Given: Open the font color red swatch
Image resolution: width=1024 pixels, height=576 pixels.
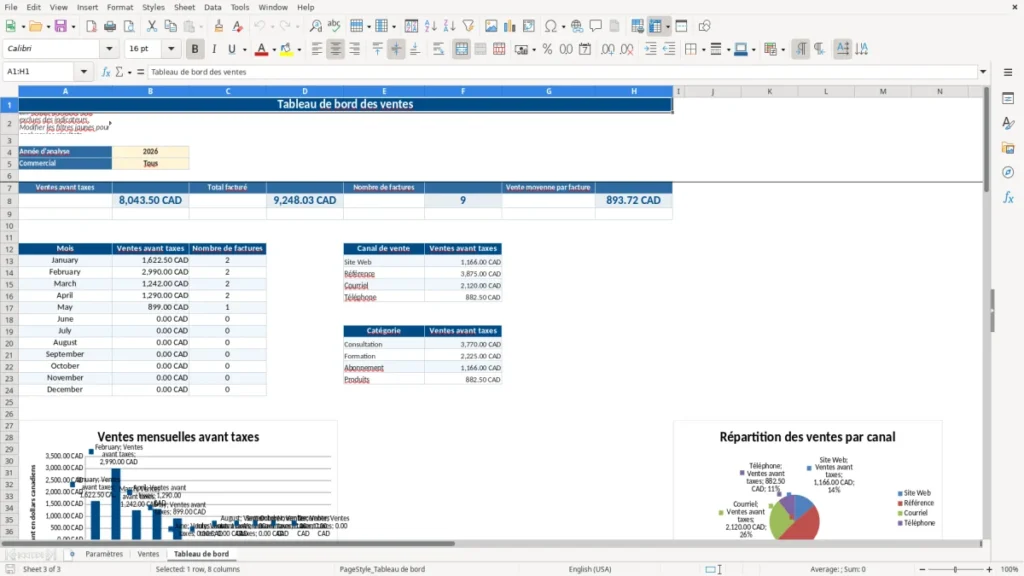Looking at the screenshot, I should click(x=261, y=49).
